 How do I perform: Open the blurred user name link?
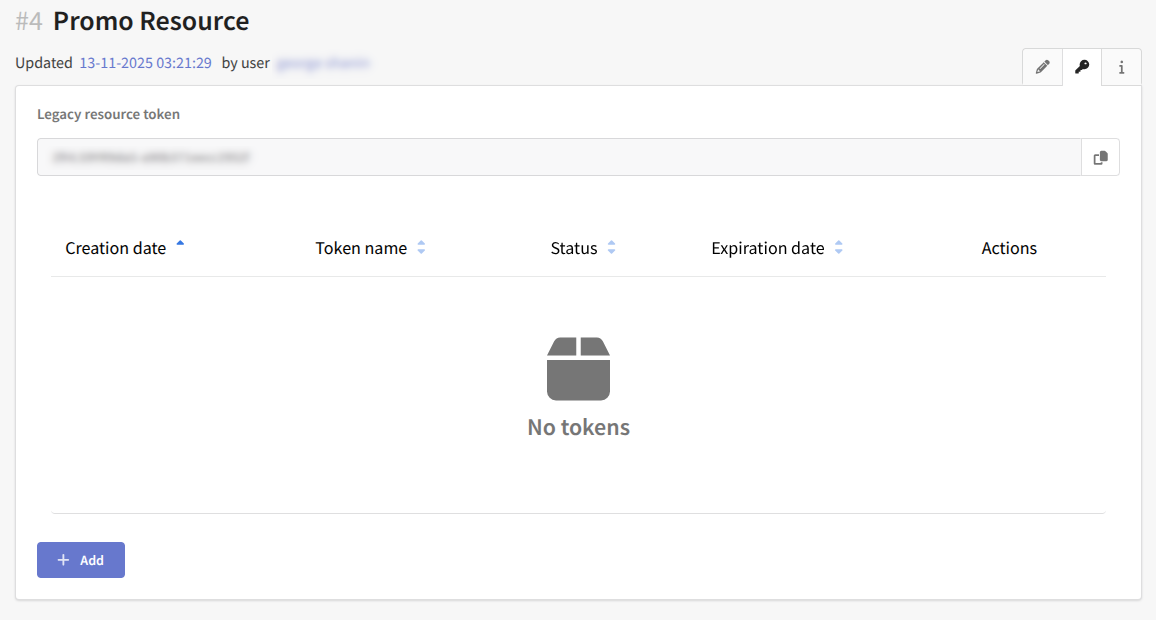[x=323, y=63]
